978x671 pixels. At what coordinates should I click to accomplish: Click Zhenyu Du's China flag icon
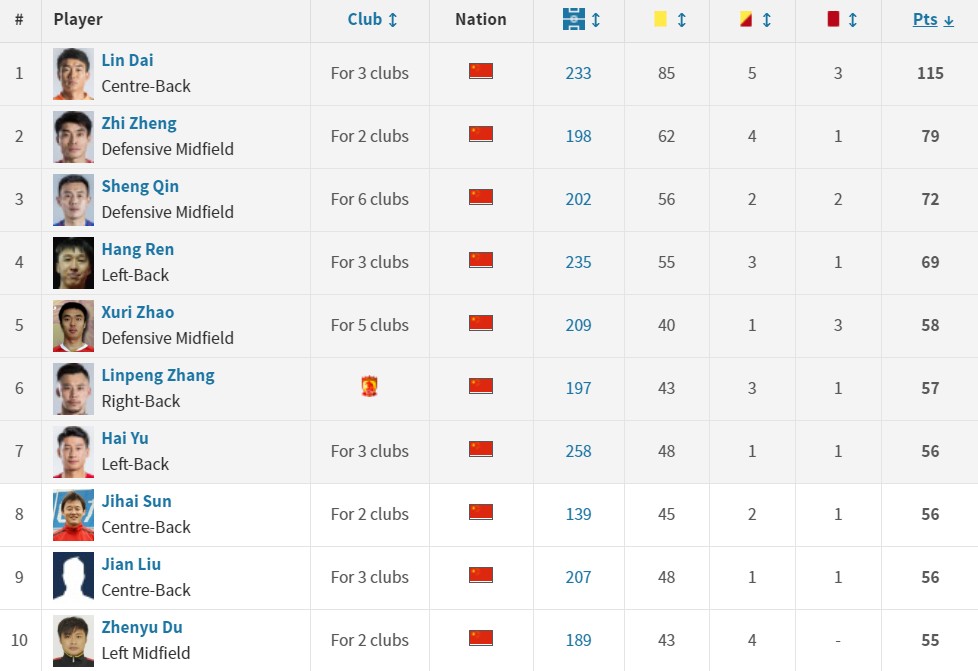click(481, 639)
